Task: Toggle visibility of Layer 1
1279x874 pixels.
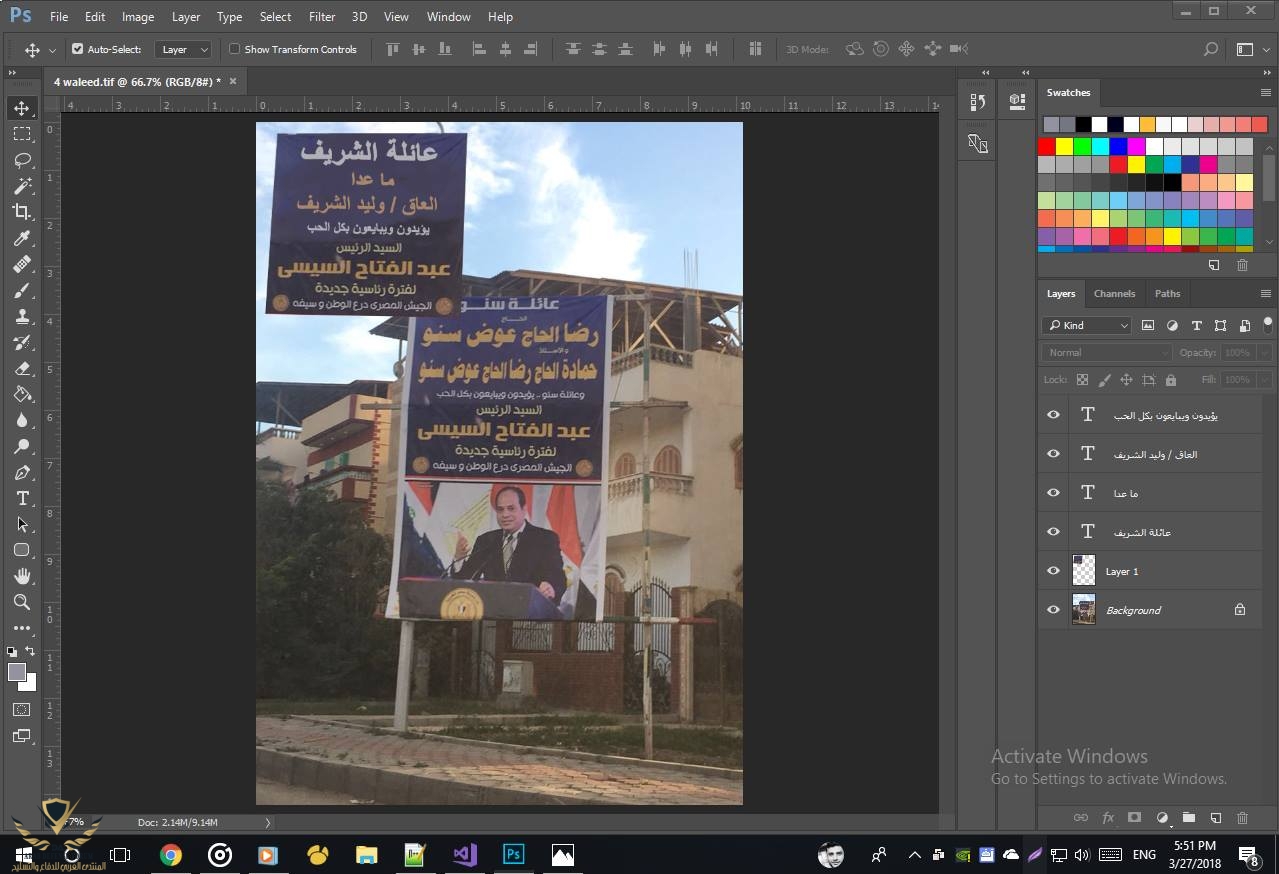Action: pos(1053,571)
